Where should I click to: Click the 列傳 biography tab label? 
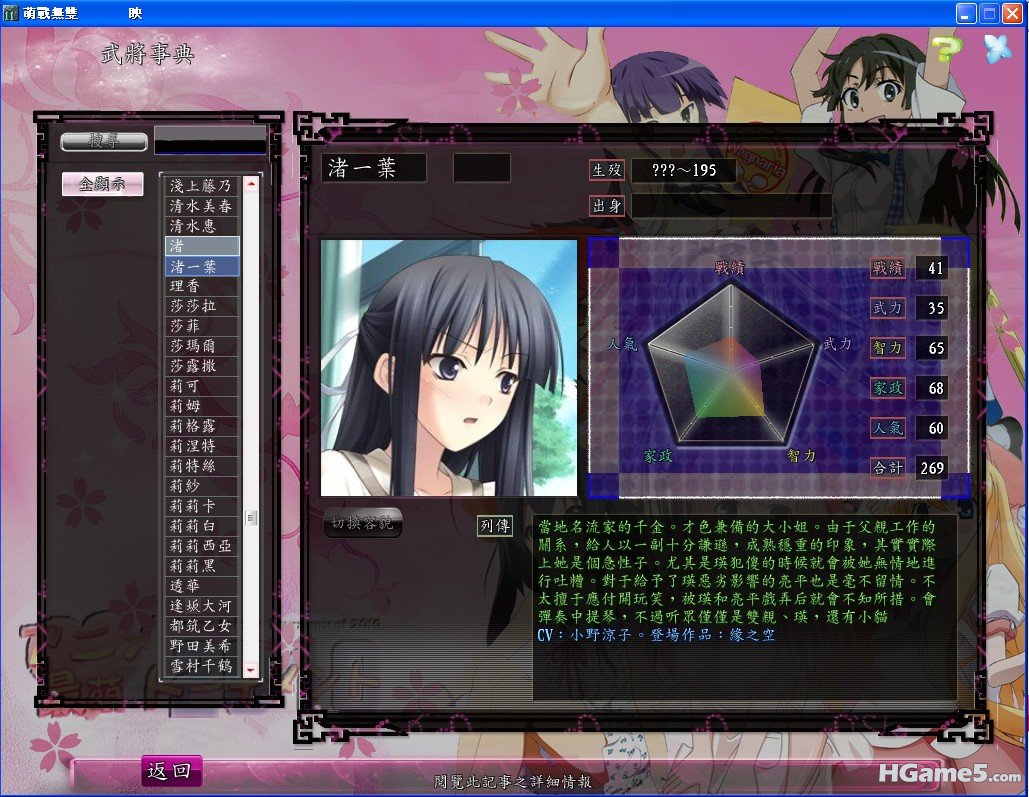pyautogui.click(x=495, y=526)
